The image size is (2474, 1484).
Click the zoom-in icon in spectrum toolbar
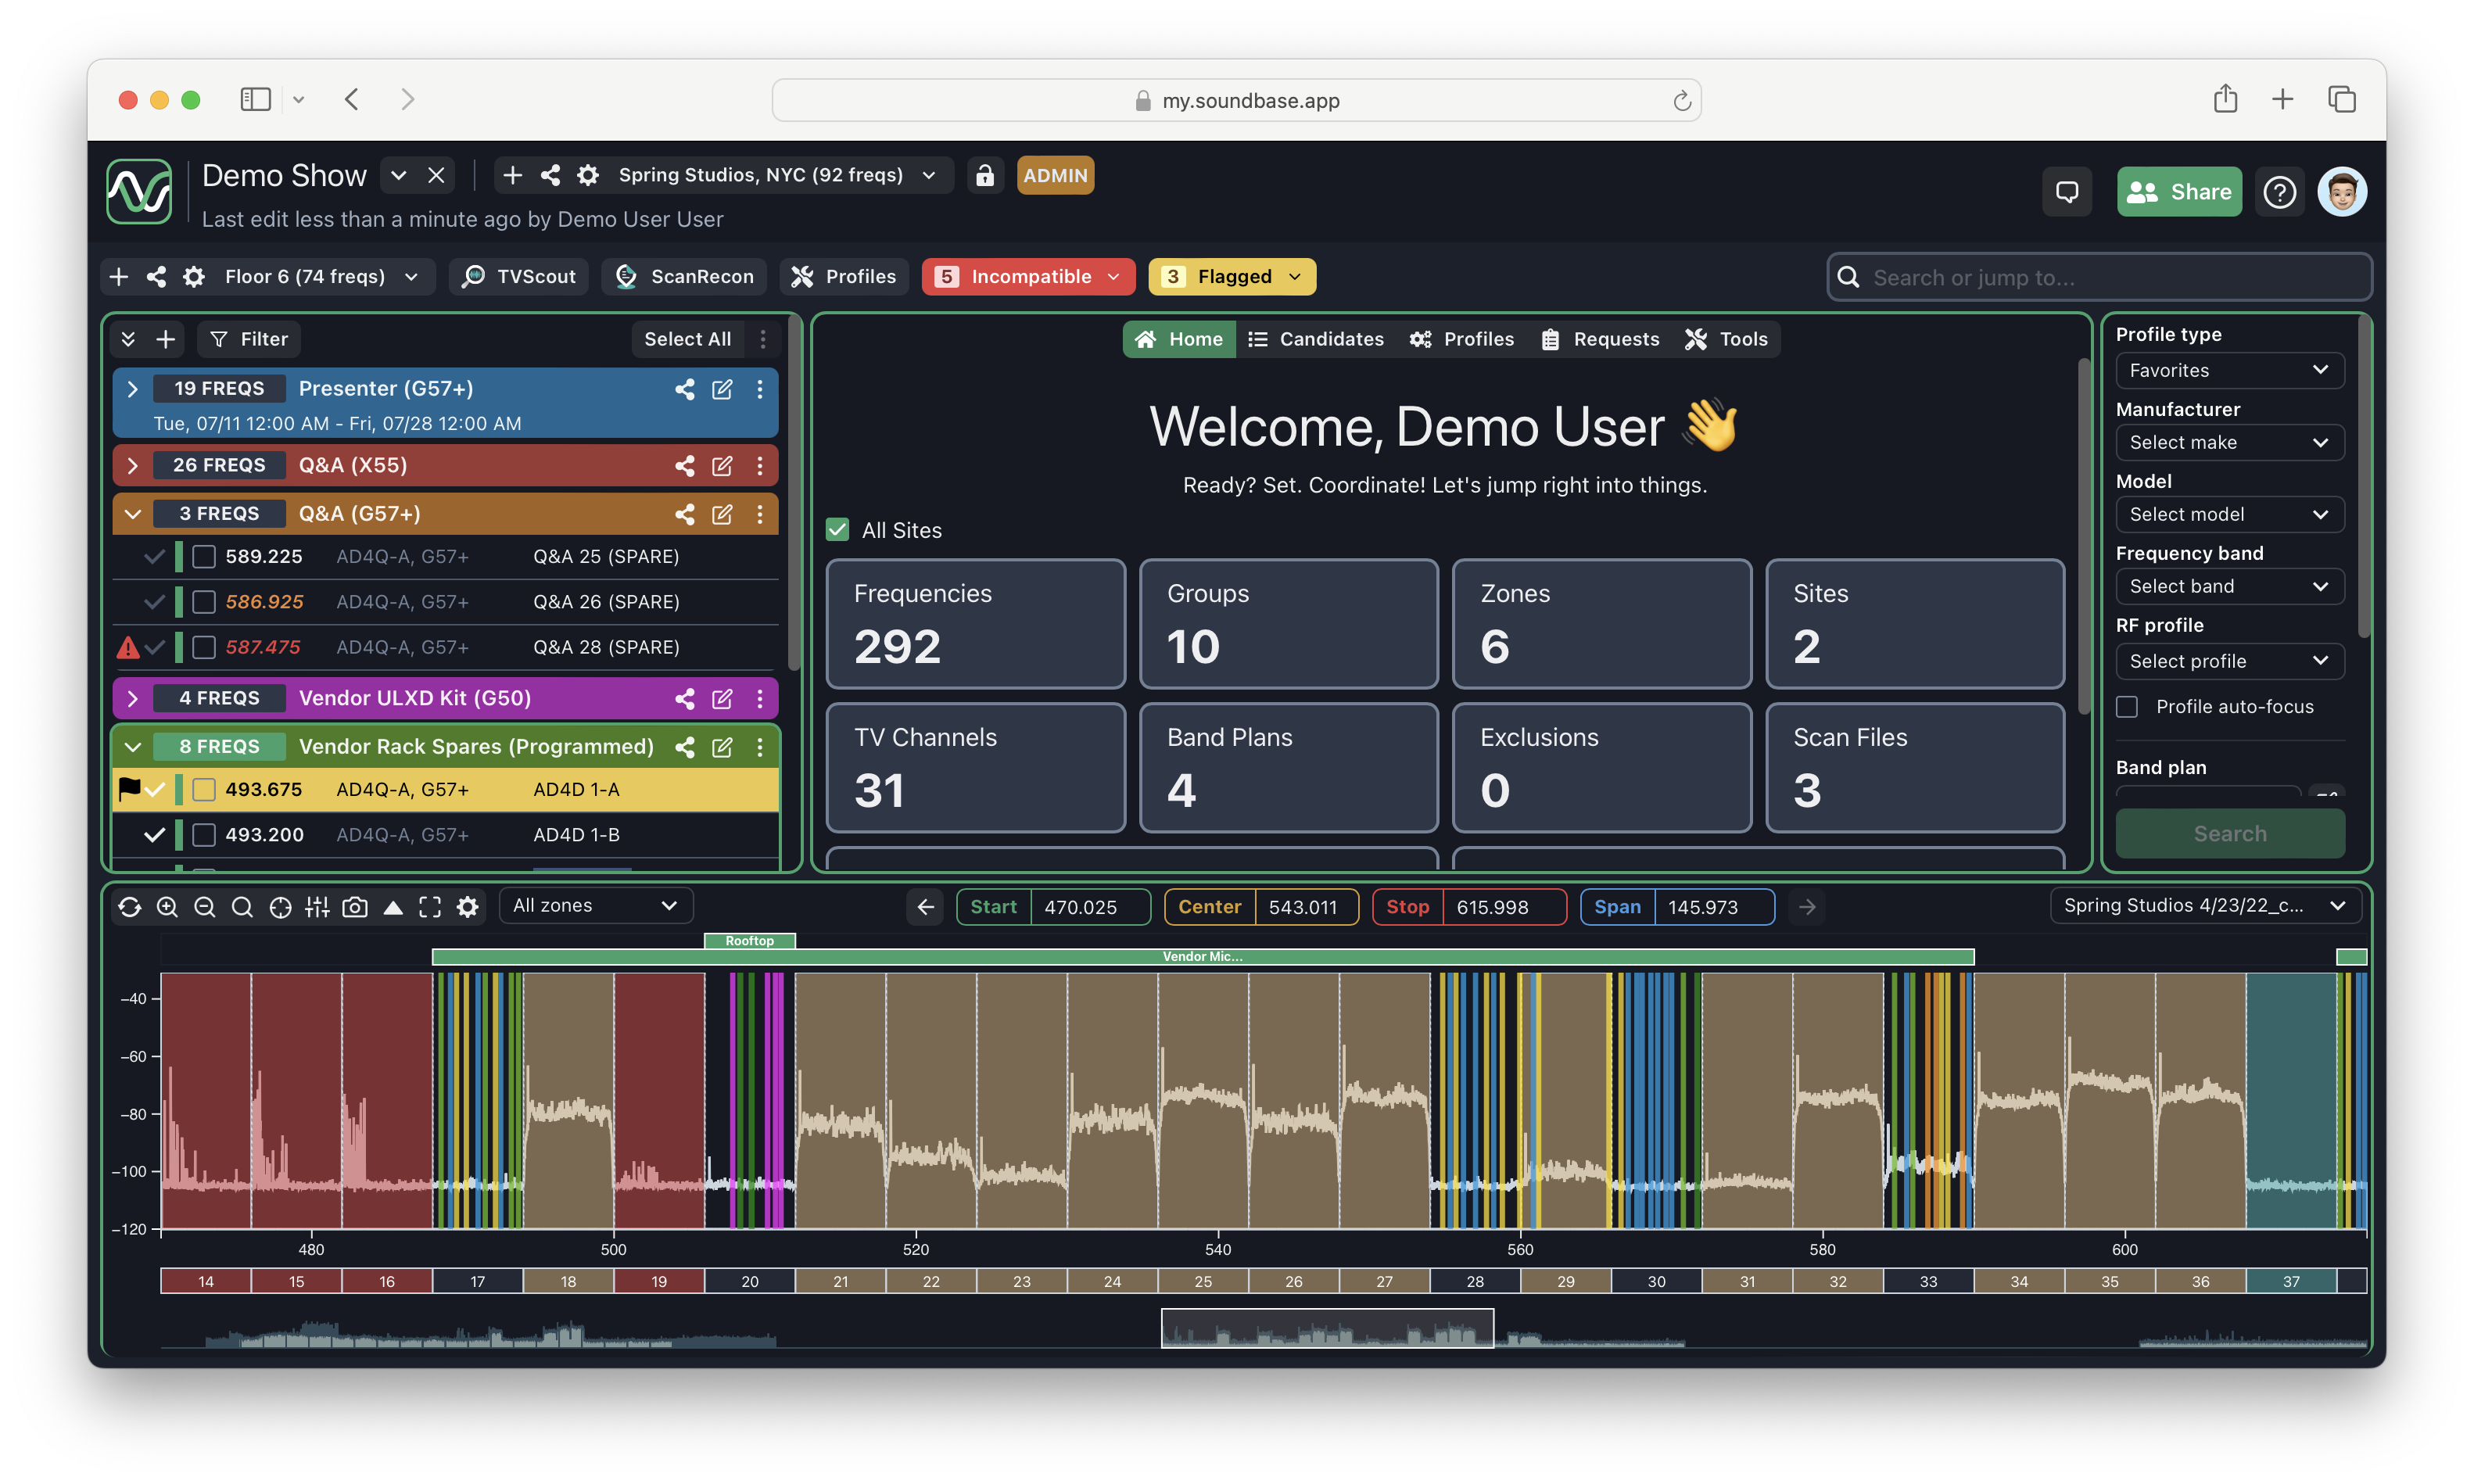166,906
